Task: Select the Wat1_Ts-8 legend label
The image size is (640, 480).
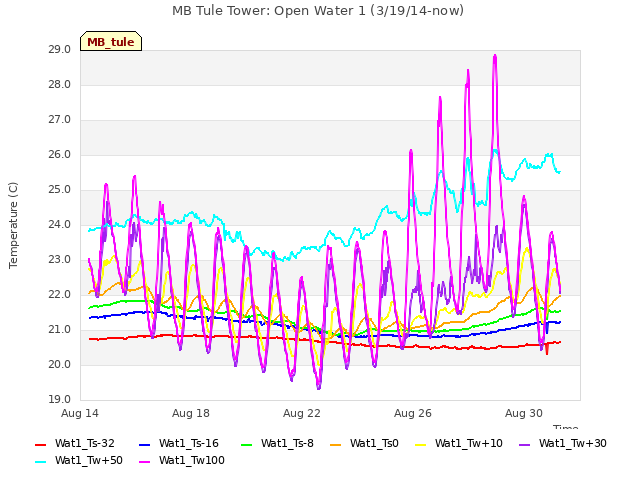Action: 287,443
